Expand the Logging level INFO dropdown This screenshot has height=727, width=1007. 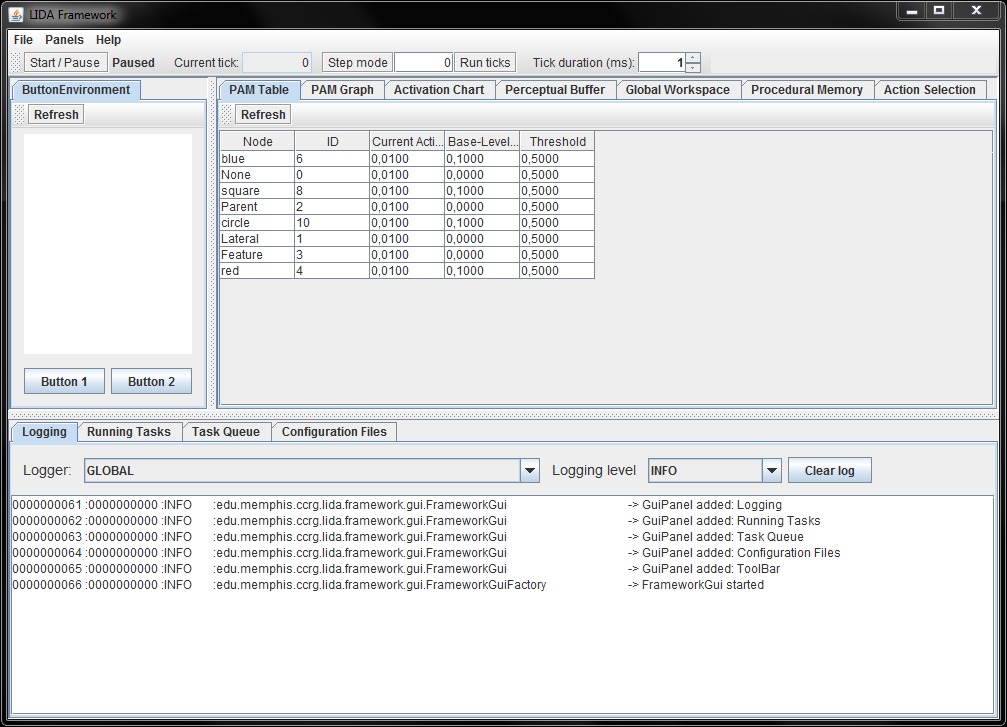[x=771, y=471]
